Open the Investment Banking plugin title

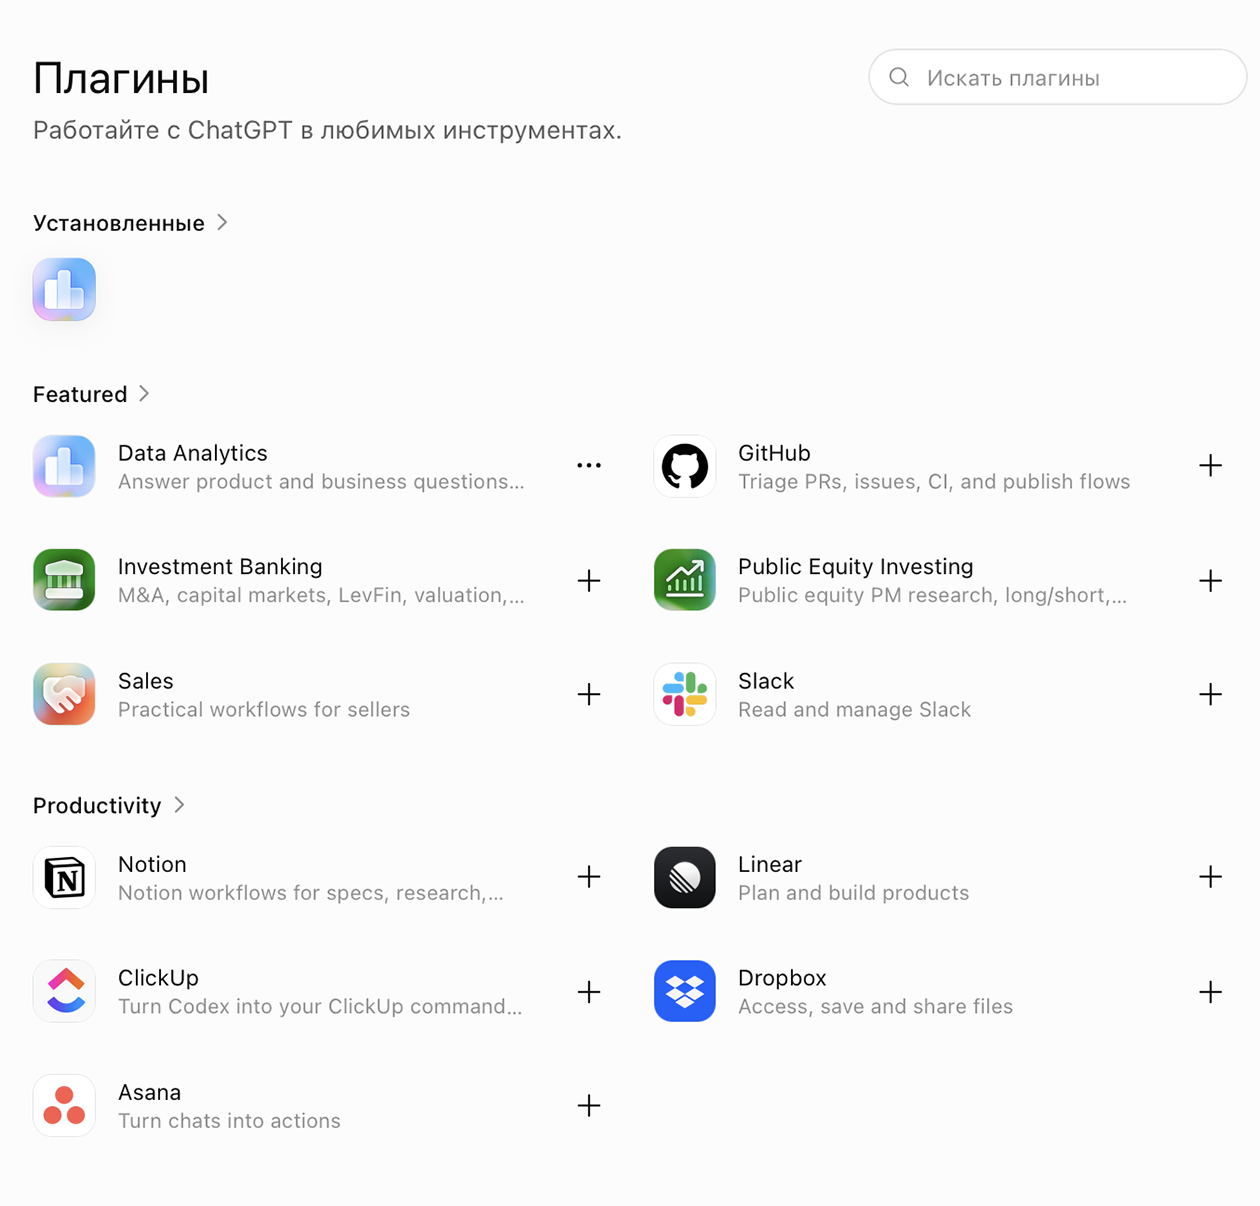220,566
